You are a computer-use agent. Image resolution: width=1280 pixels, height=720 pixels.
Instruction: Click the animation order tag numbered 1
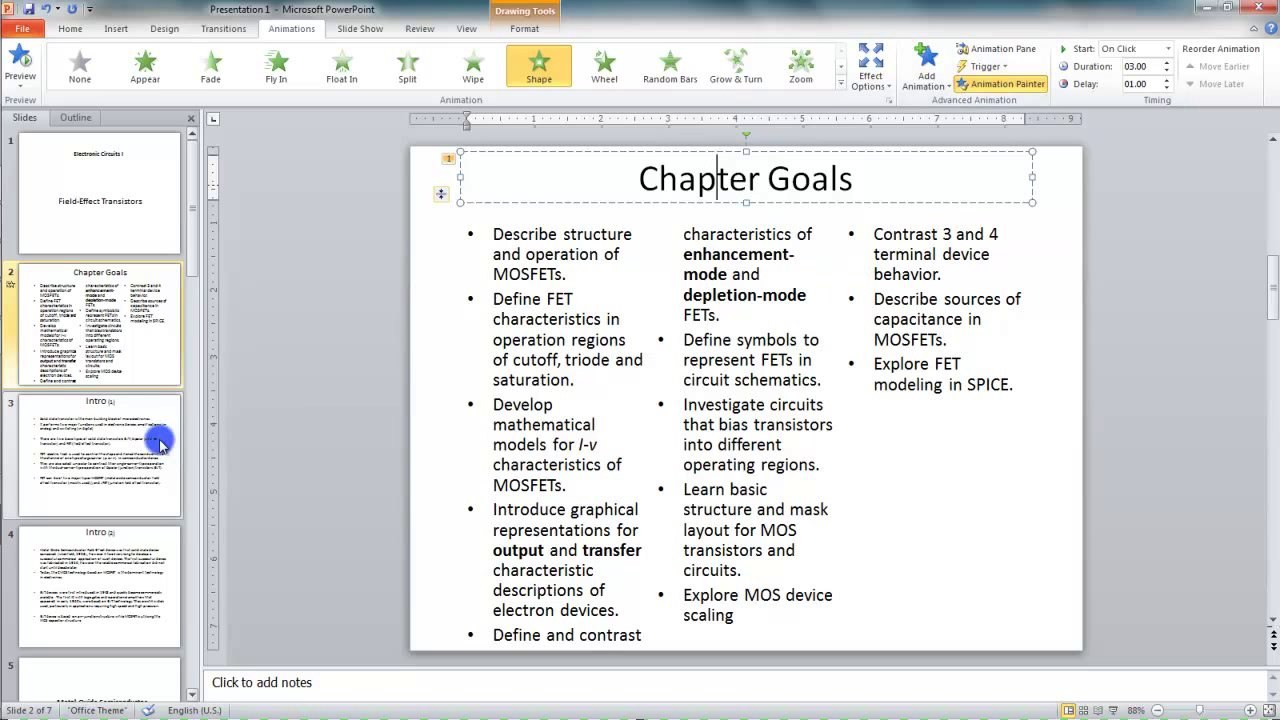coord(448,158)
